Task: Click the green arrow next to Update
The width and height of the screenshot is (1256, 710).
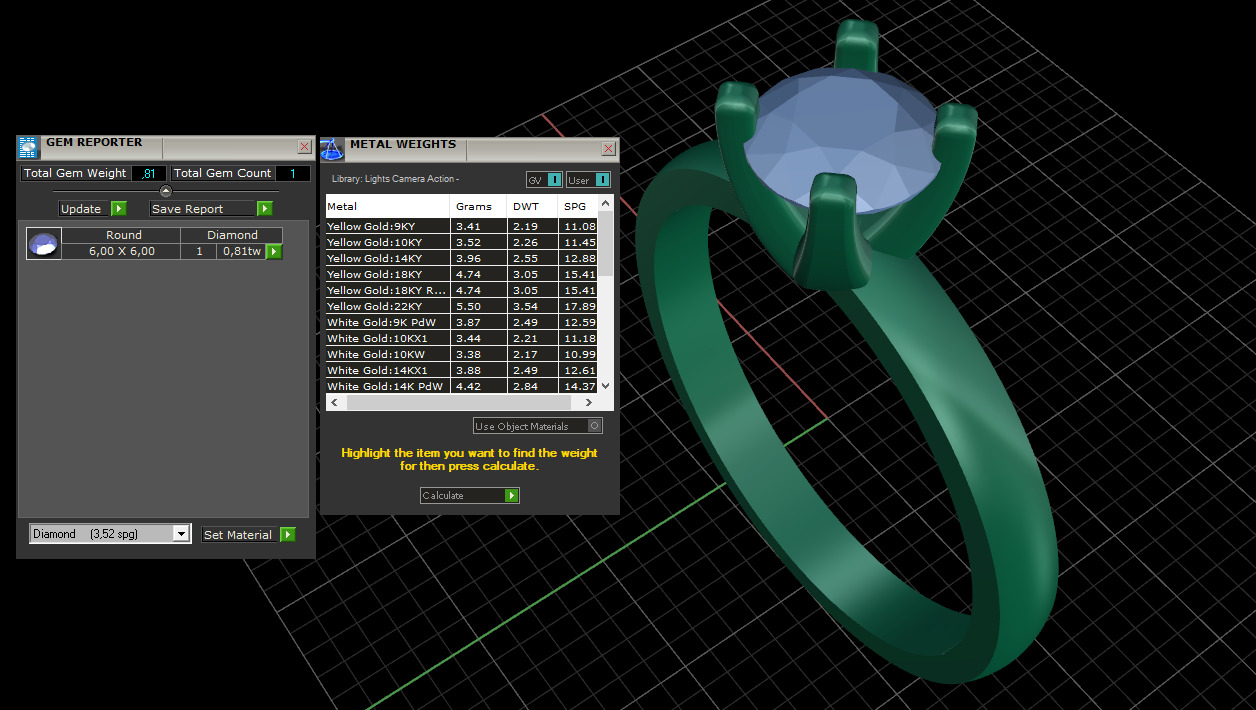Action: [x=119, y=209]
